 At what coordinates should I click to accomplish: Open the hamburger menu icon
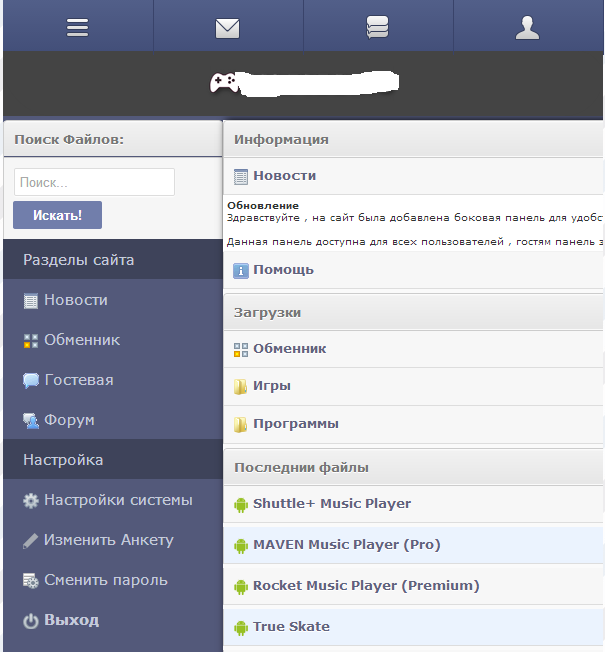[x=78, y=28]
